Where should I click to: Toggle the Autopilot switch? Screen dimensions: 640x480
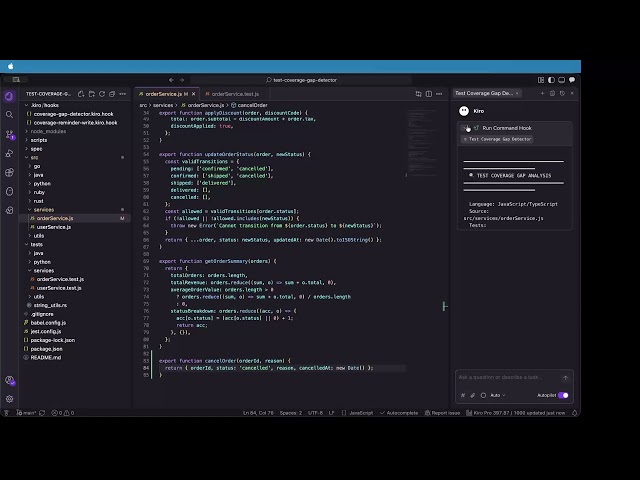pyautogui.click(x=563, y=395)
